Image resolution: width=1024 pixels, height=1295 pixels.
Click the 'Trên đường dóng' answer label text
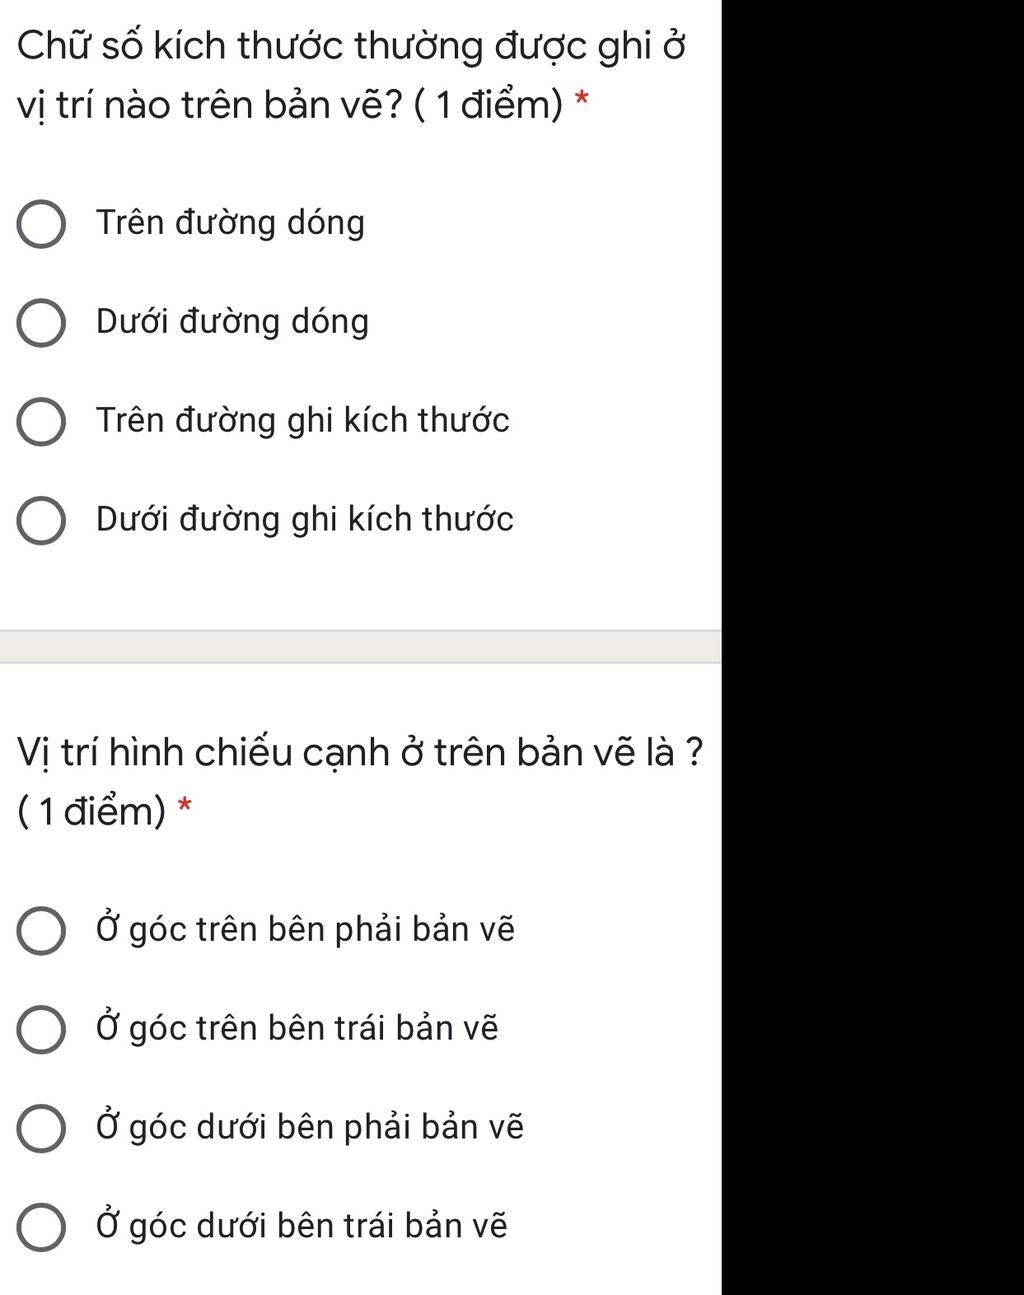point(230,223)
